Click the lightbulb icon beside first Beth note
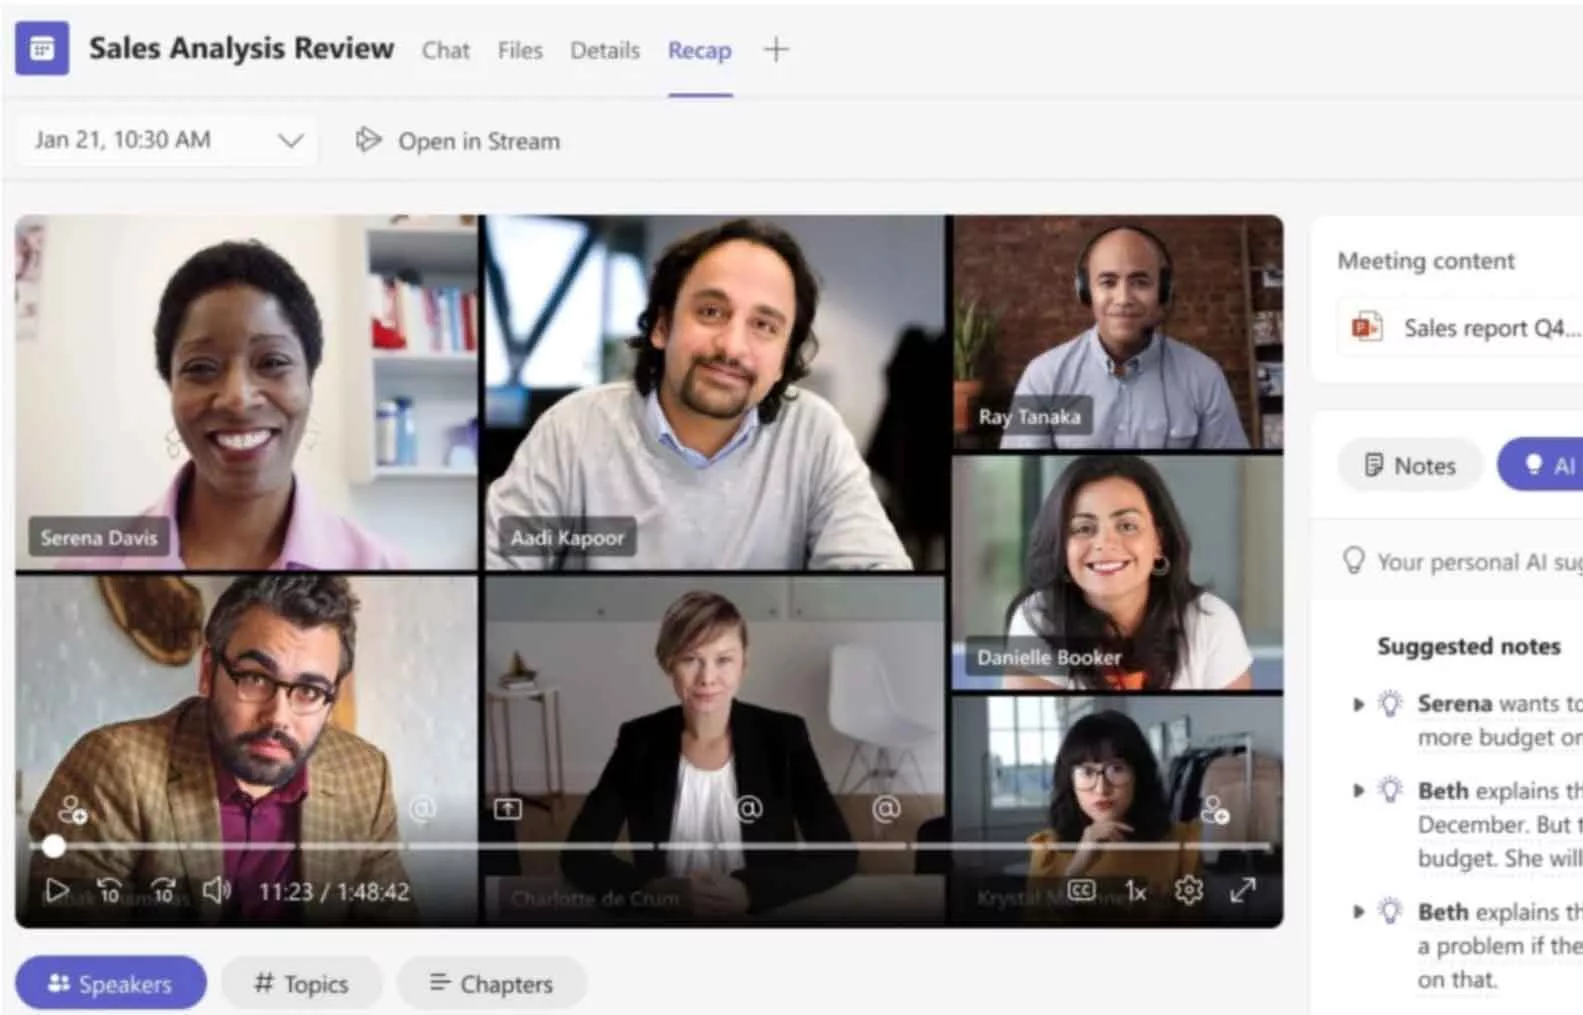Viewport: 1583px width, 1015px height. [x=1390, y=790]
